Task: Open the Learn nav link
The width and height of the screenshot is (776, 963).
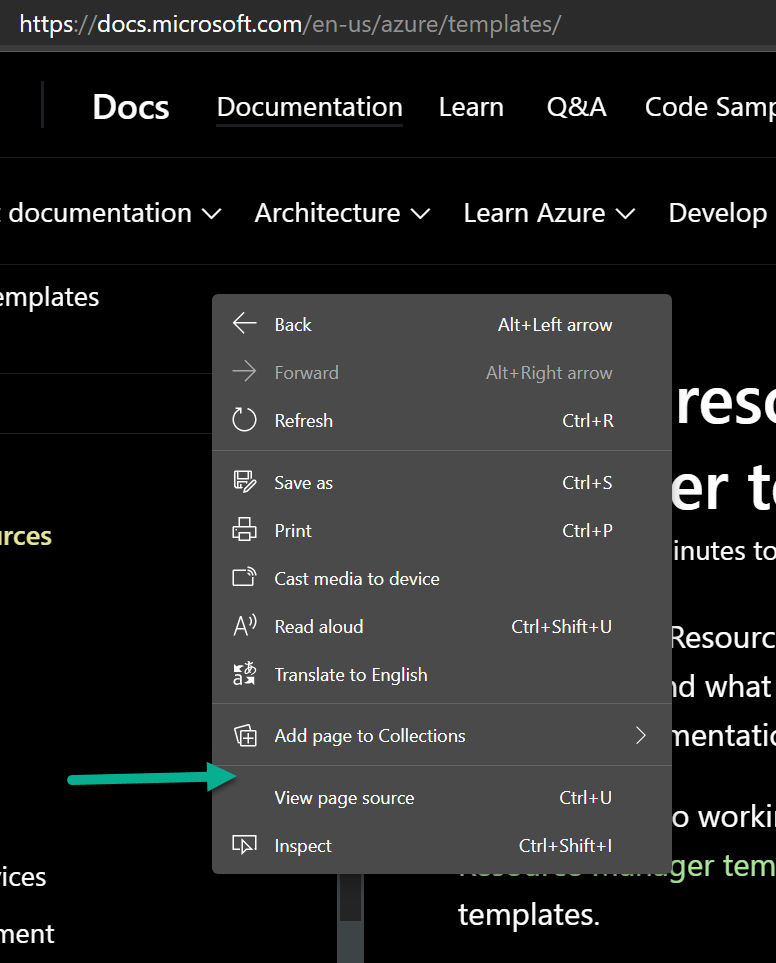Action: (471, 107)
